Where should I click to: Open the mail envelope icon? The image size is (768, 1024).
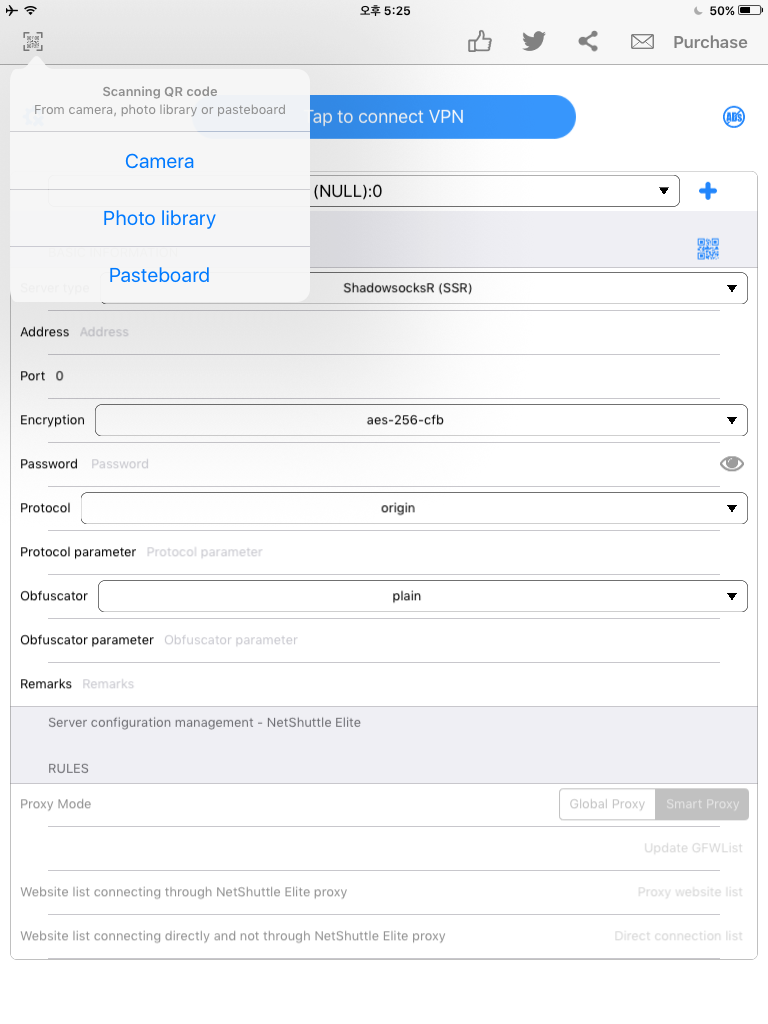pyautogui.click(x=642, y=42)
